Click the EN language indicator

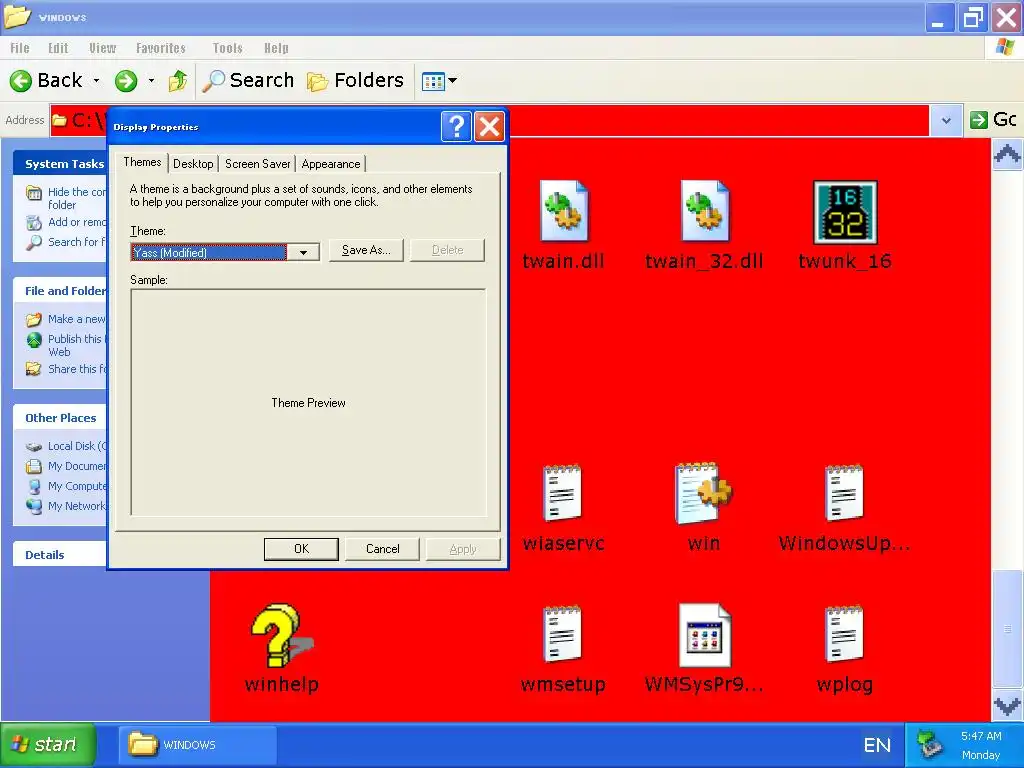click(877, 745)
